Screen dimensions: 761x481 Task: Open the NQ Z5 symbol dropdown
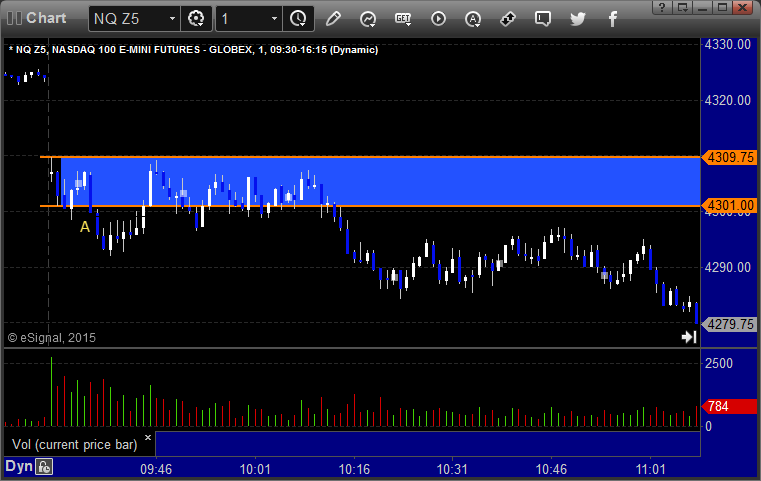pos(172,19)
